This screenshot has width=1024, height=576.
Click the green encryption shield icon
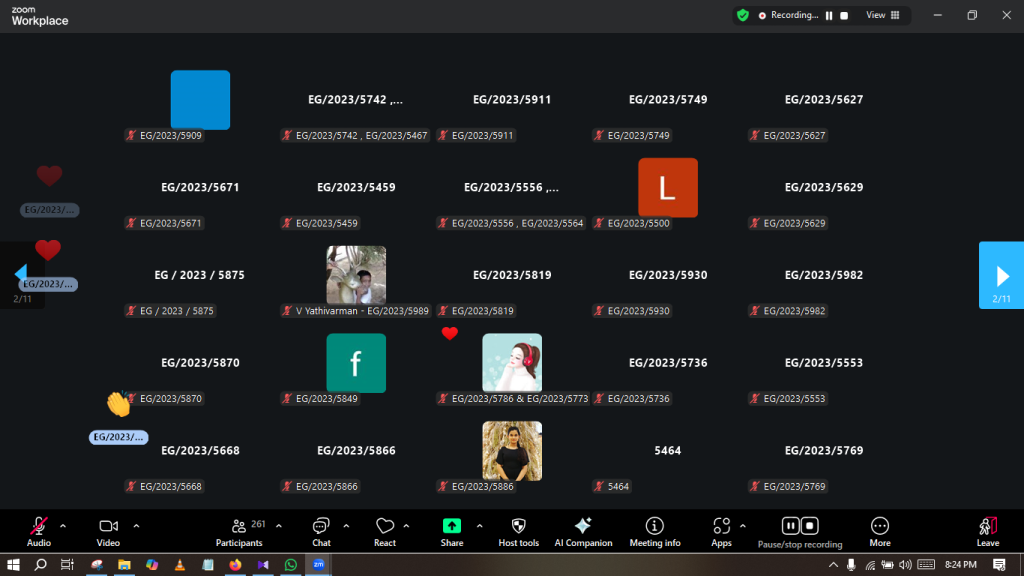(x=742, y=15)
